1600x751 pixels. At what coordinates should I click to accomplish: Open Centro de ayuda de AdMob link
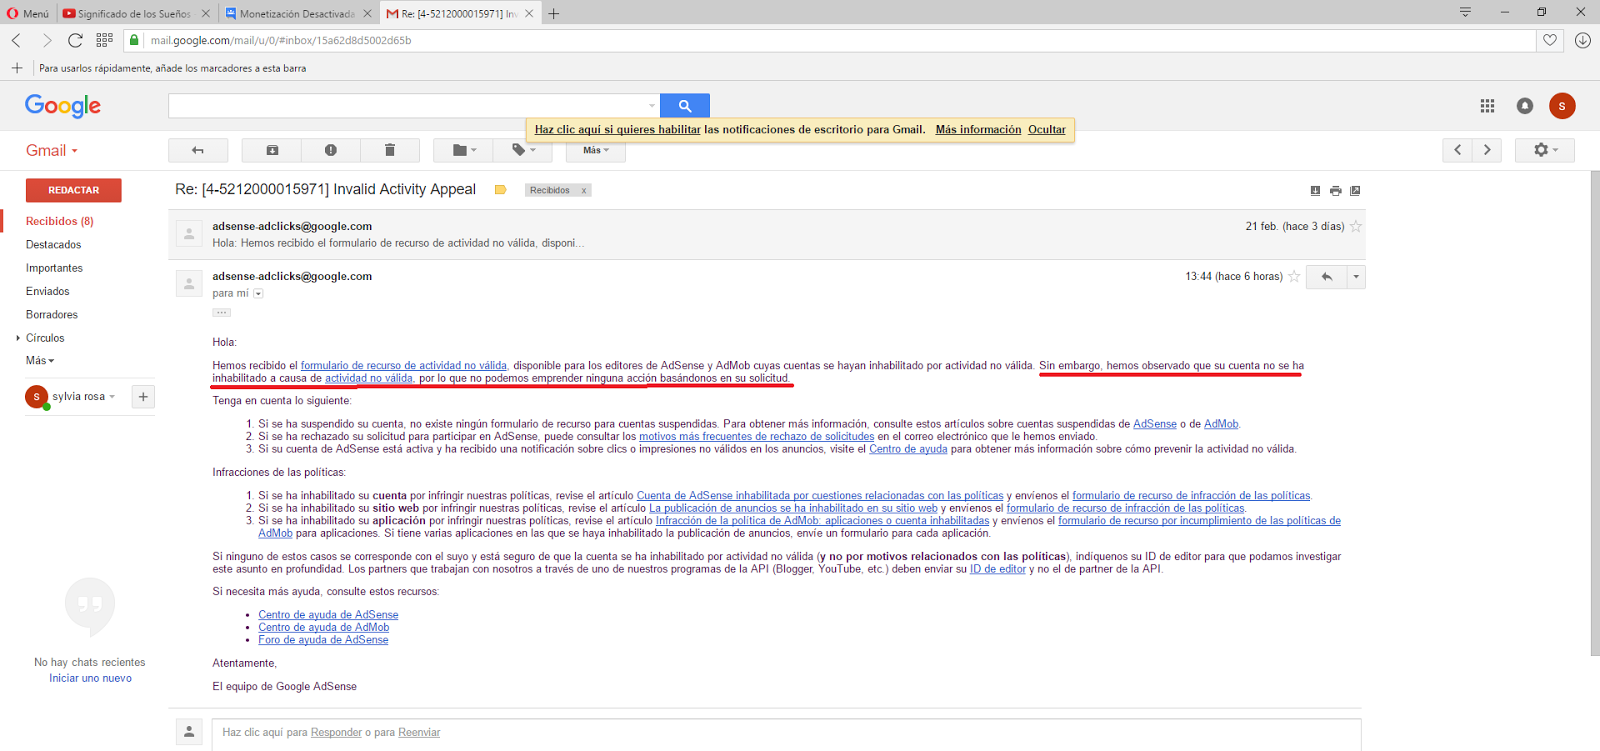(324, 628)
